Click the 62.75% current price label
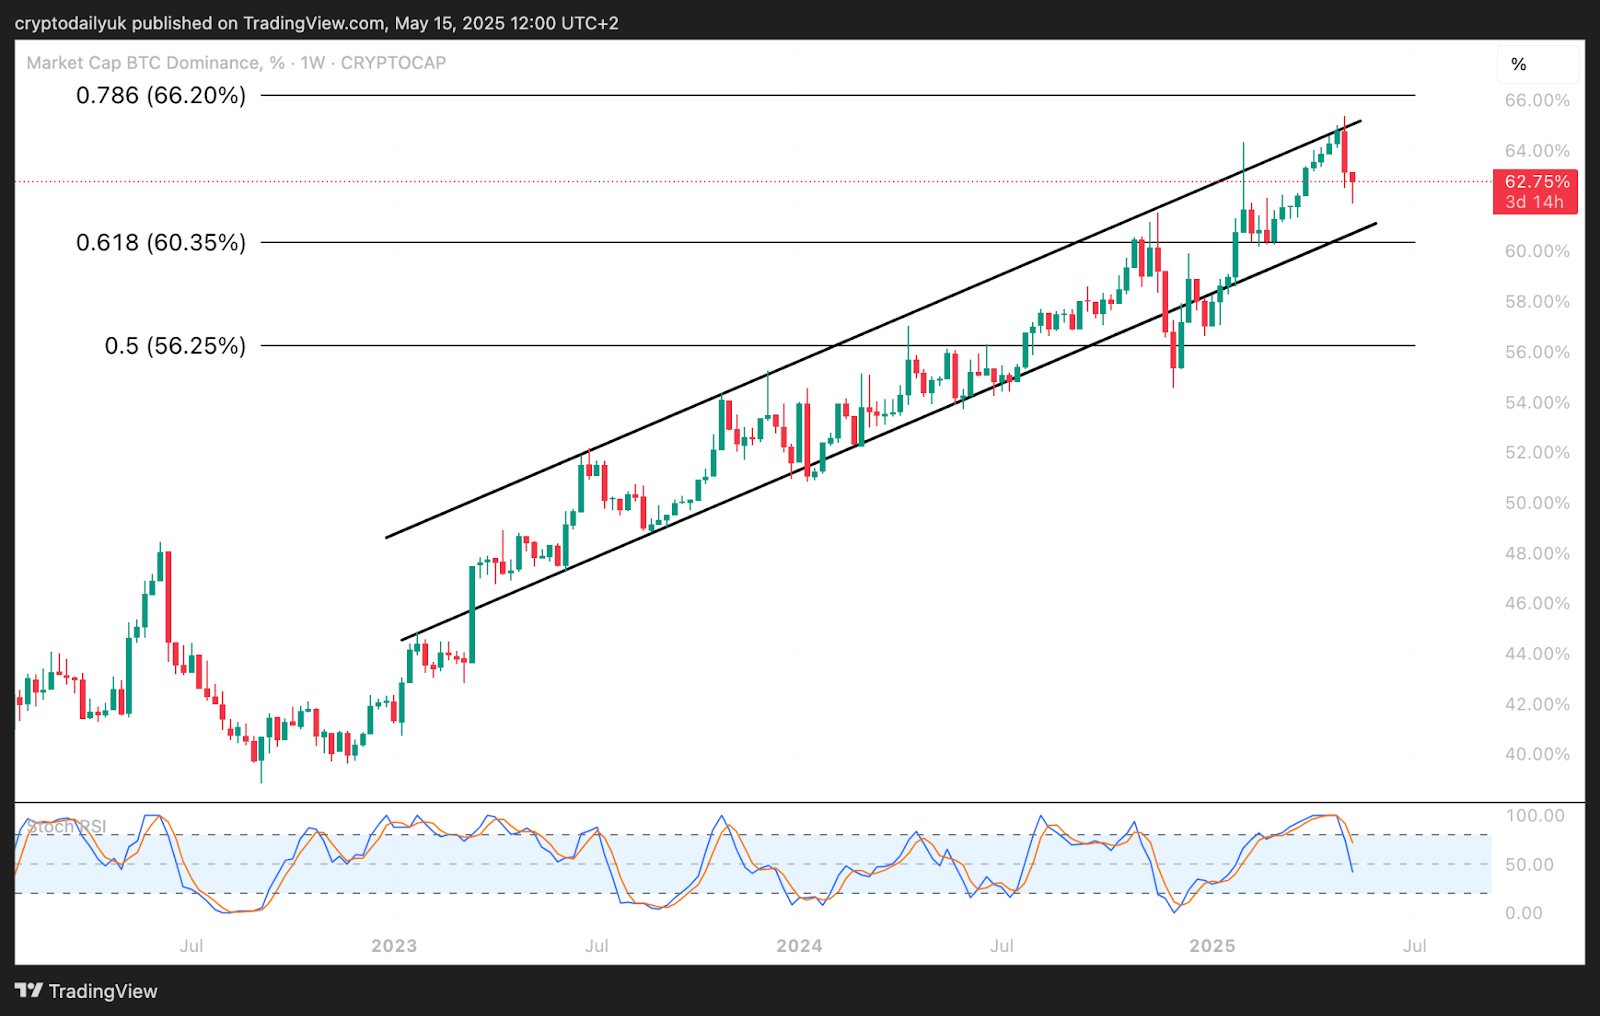 (1536, 181)
